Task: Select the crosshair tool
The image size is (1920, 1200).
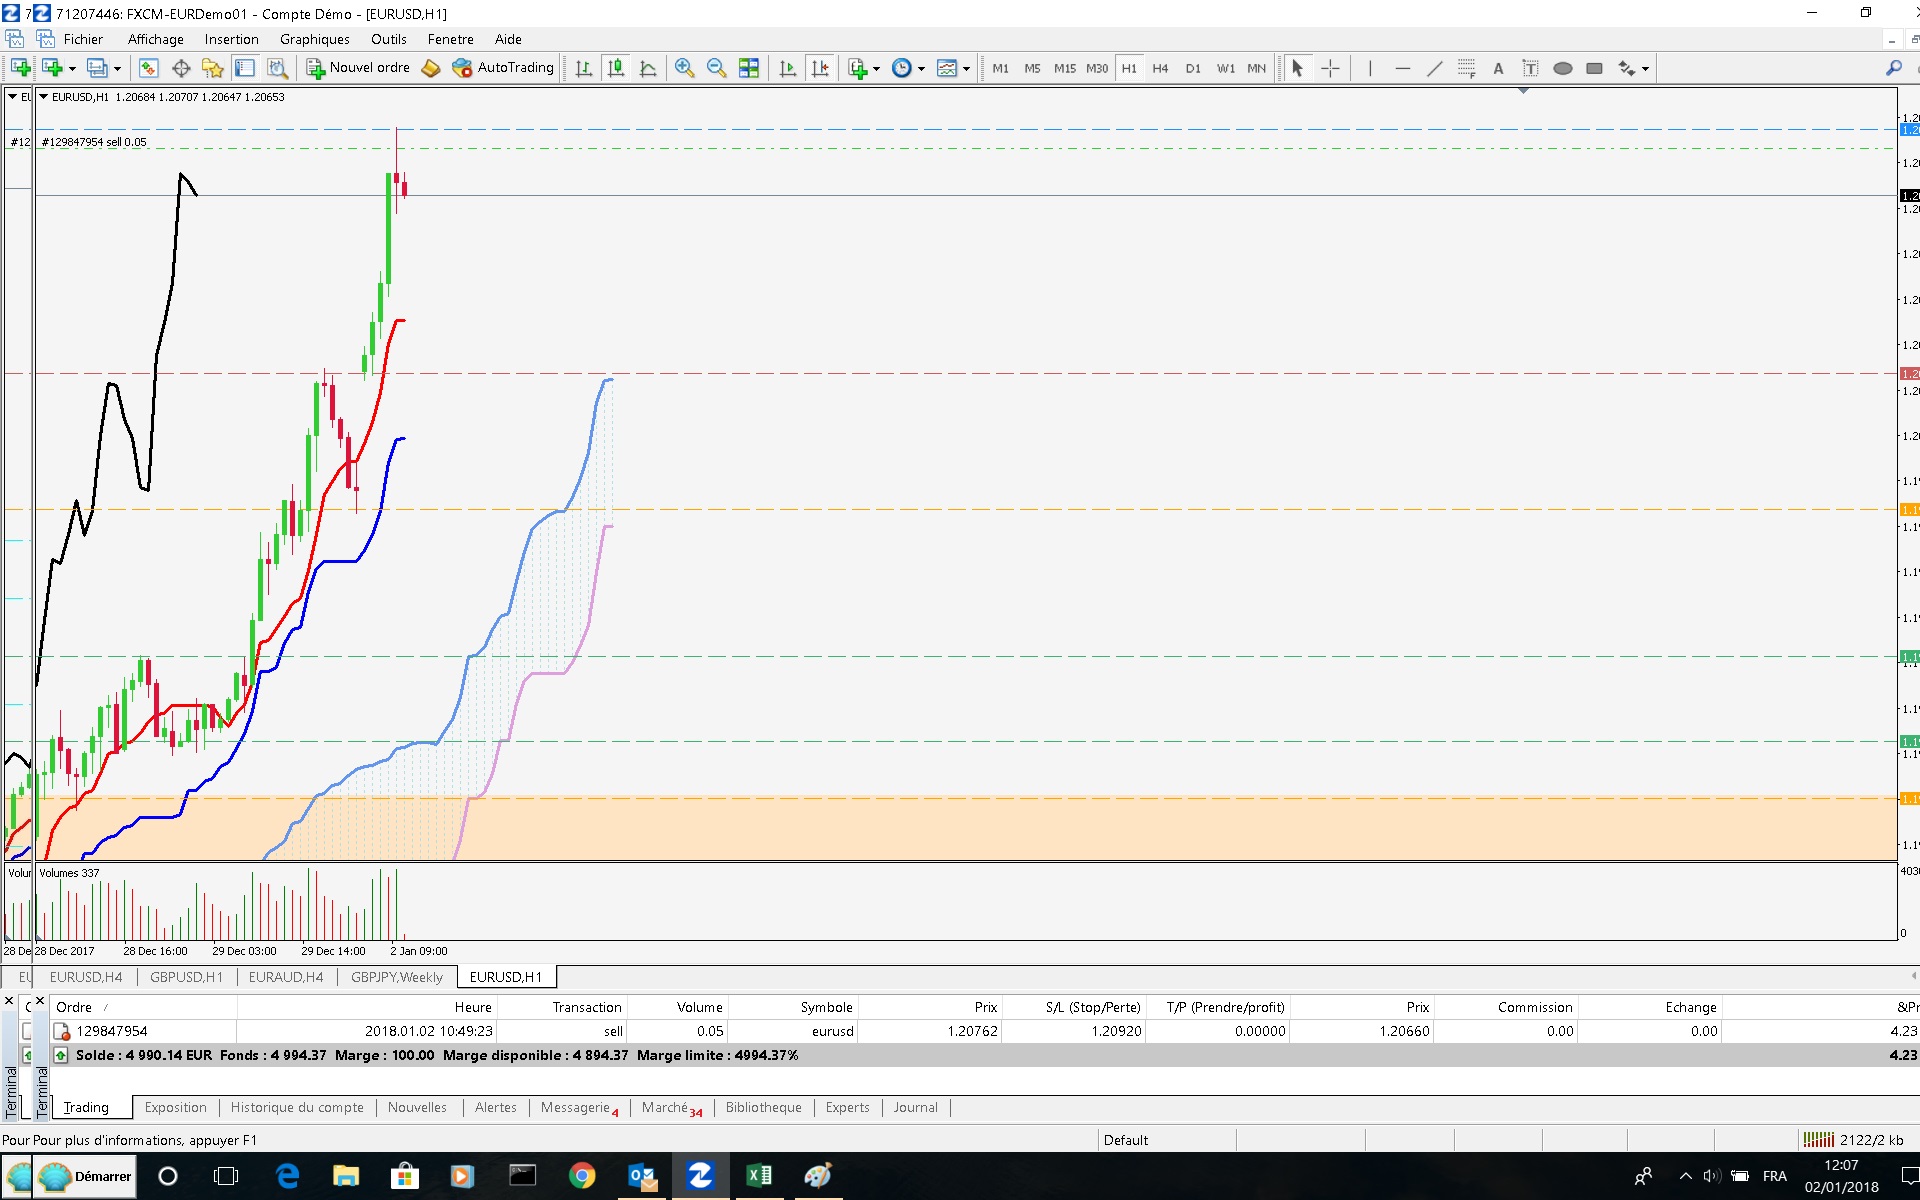Action: 1330,68
